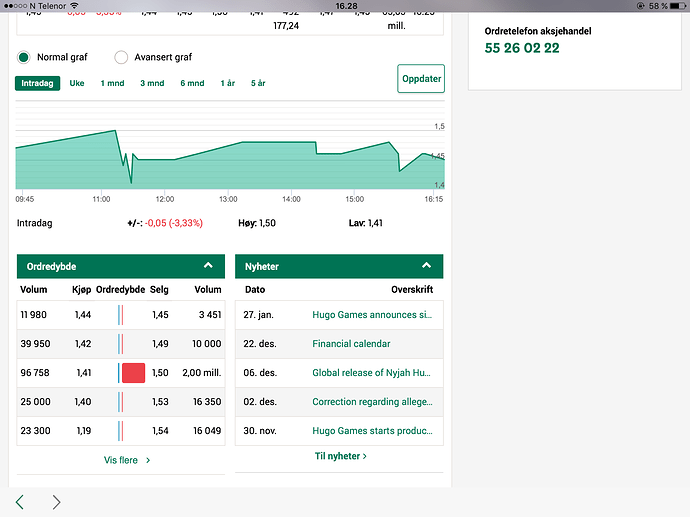Click sell volume 2,00 mill.
The height and width of the screenshot is (517, 690).
point(202,373)
